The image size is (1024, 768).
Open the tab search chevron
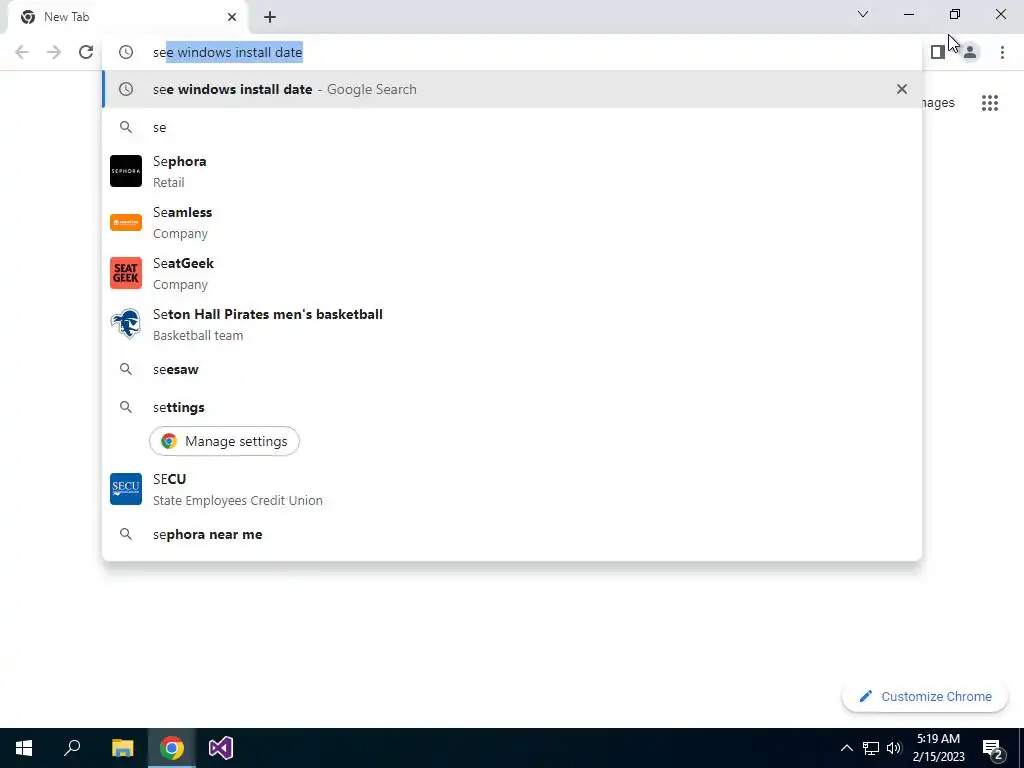tap(863, 14)
